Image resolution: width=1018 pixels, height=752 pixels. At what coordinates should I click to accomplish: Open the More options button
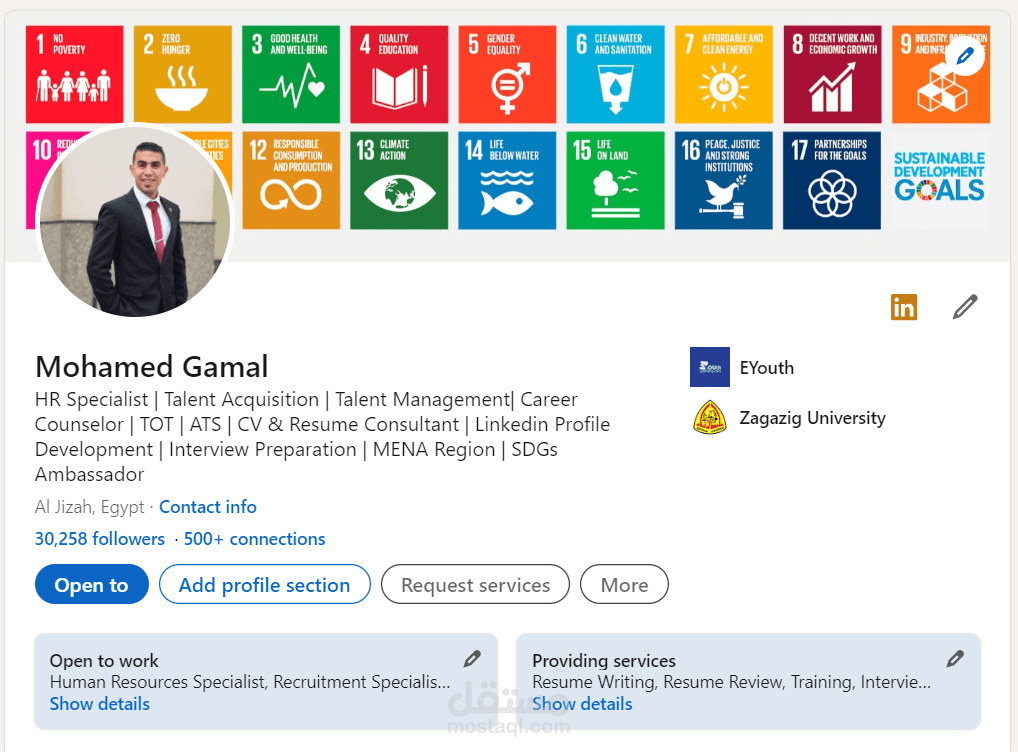(624, 584)
